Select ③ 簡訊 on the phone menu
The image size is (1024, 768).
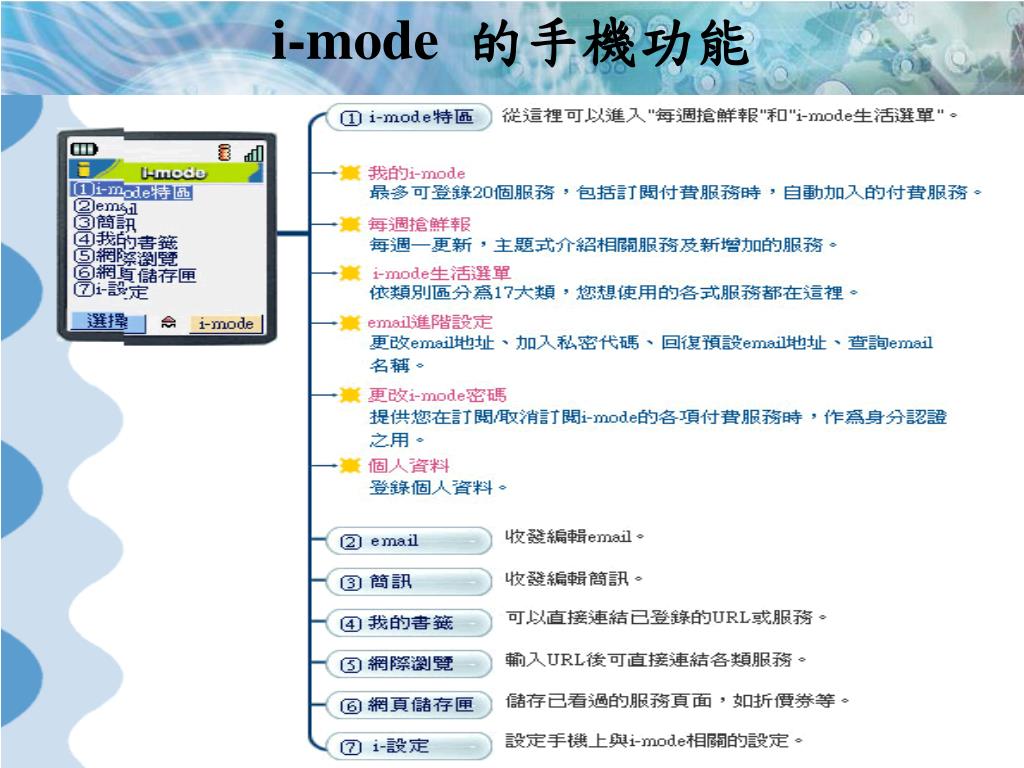[105, 223]
